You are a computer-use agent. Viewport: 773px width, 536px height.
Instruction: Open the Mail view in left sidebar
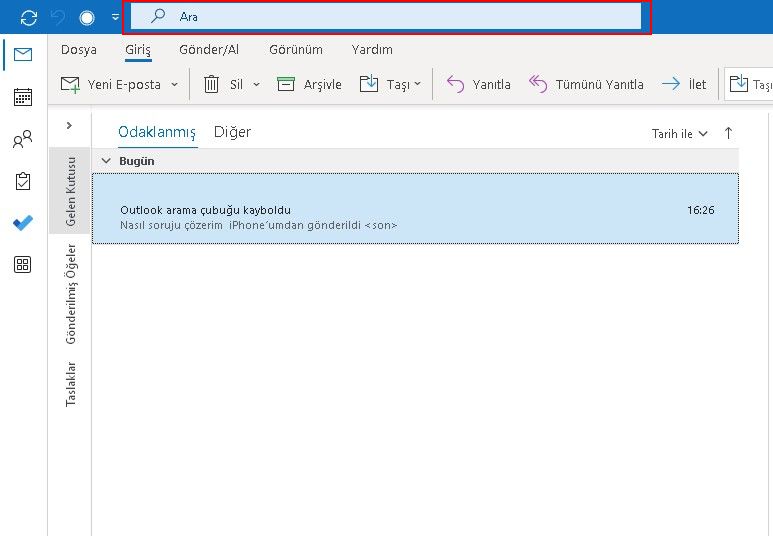tap(22, 55)
